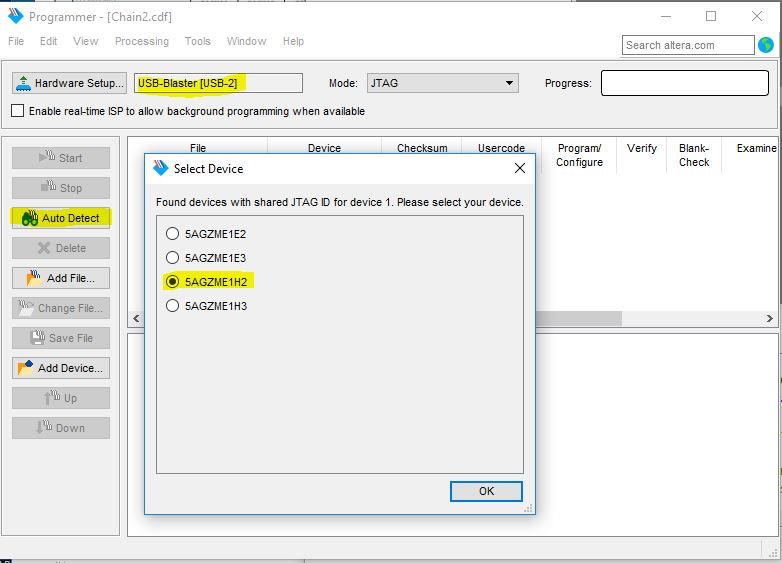Click the Program/Configure column header

coord(579,155)
